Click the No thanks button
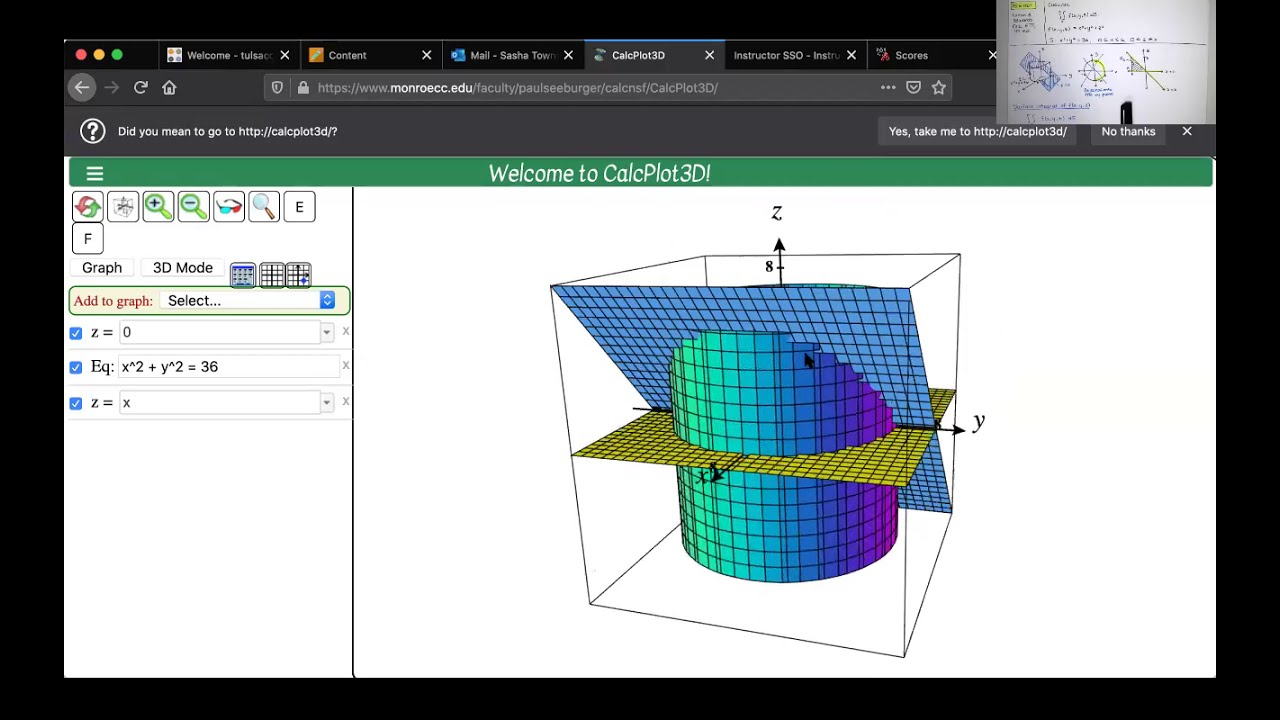Viewport: 1280px width, 720px height. (1128, 131)
